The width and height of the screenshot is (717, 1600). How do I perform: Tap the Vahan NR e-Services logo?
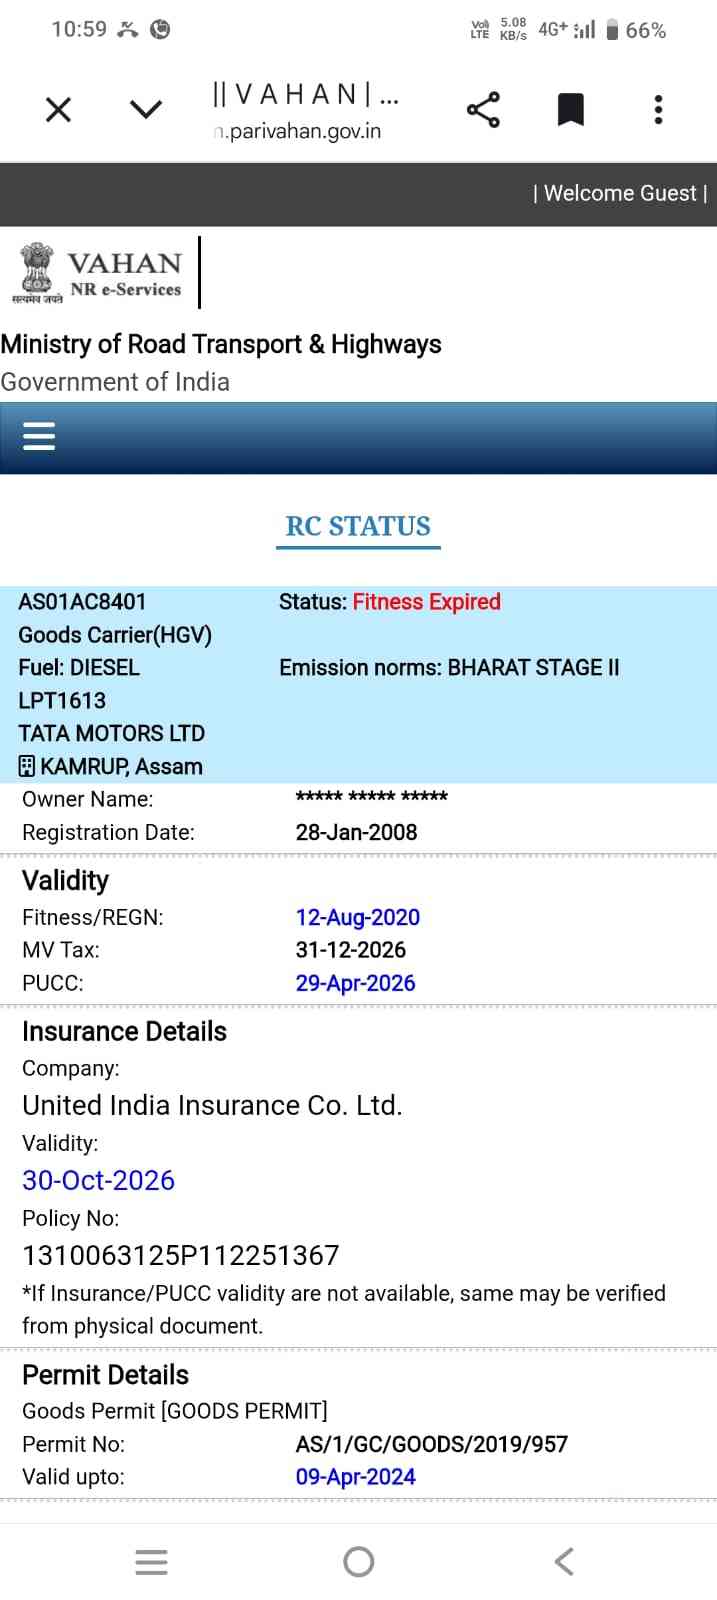98,272
